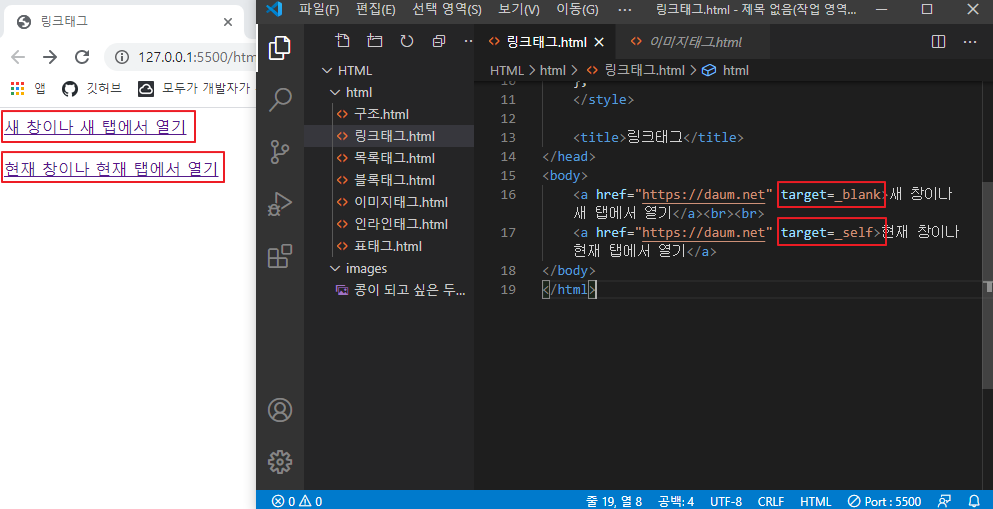Open 이미지태그.html in Explorer
The height and width of the screenshot is (509, 993).
401,203
